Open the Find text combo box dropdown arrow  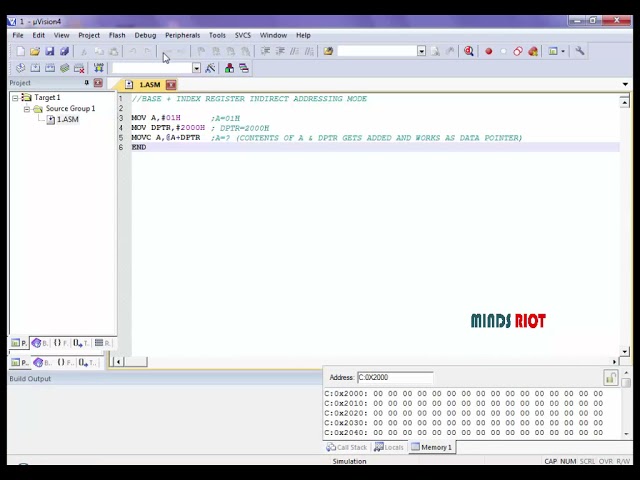[422, 51]
